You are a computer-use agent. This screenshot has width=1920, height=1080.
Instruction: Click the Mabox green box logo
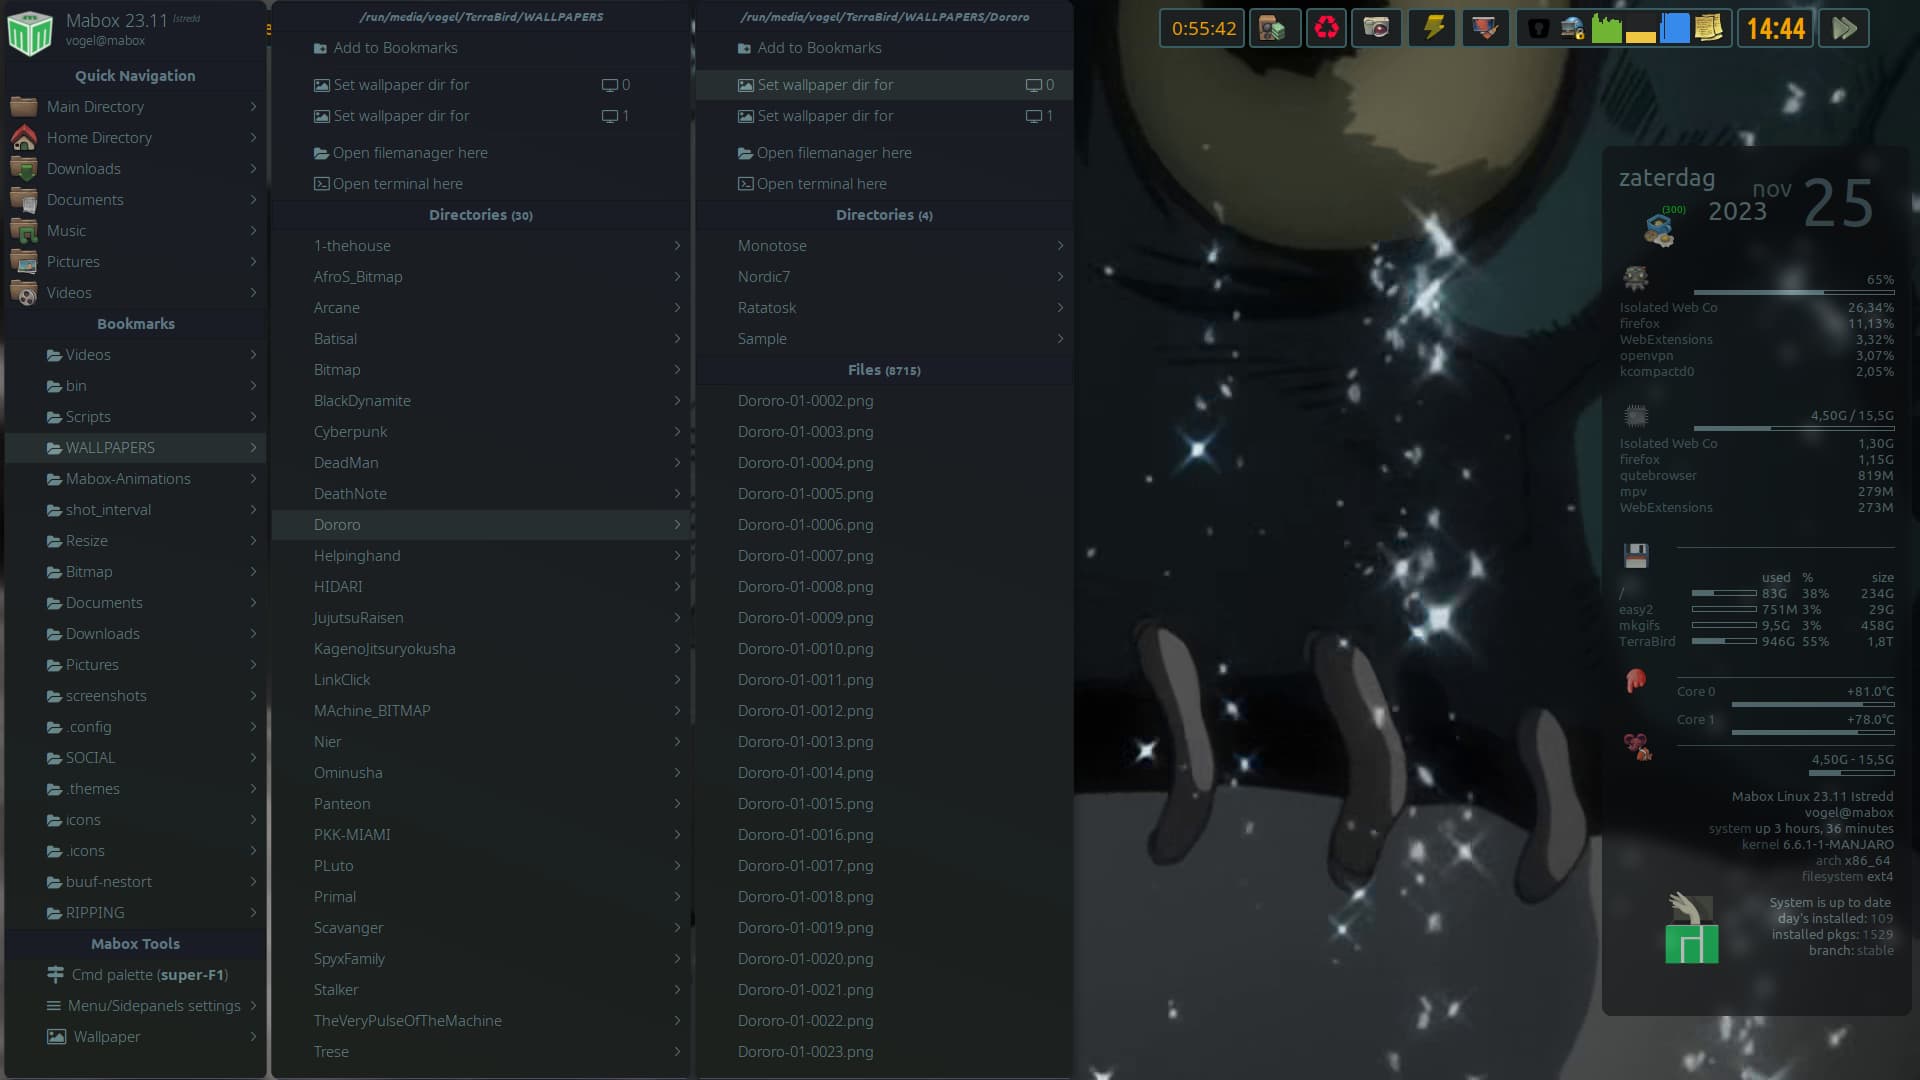[29, 32]
